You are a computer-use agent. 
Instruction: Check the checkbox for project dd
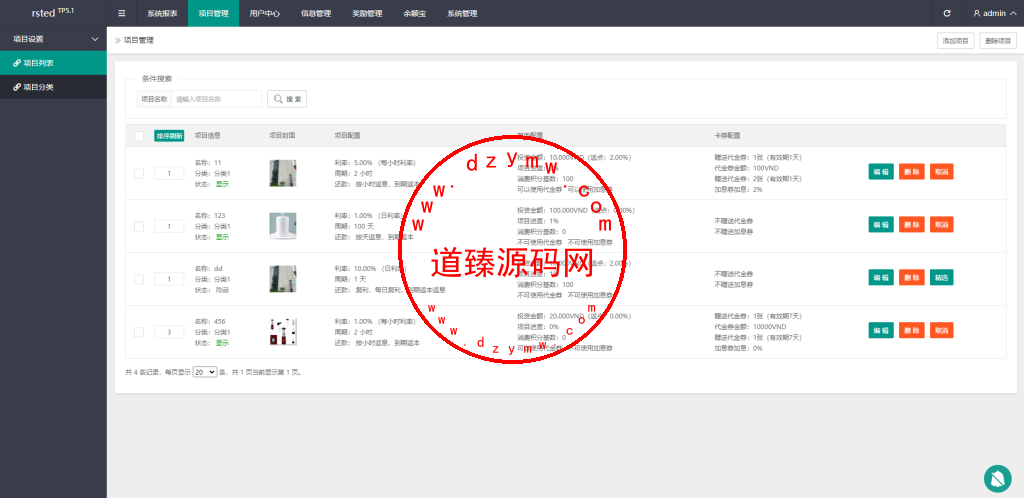pos(138,279)
